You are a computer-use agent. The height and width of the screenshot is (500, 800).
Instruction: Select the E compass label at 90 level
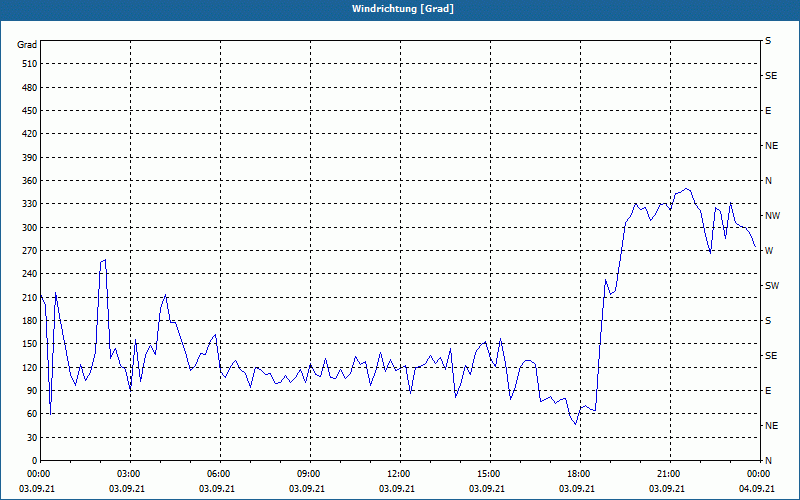[768, 391]
